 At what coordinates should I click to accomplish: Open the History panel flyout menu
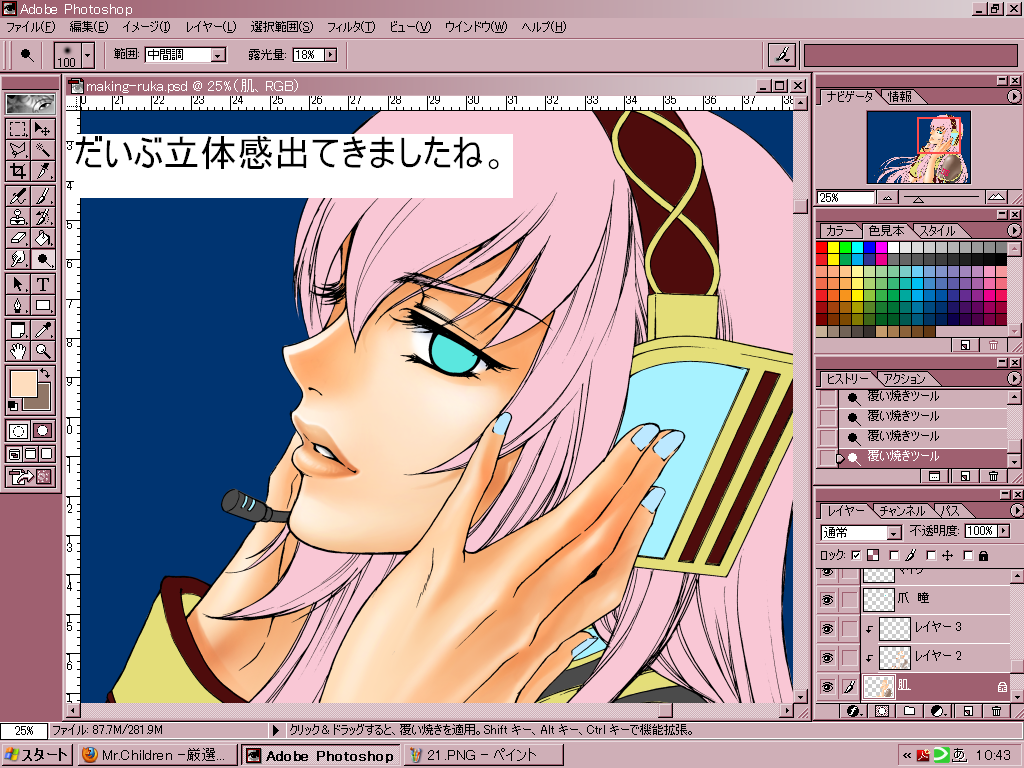pyautogui.click(x=1014, y=378)
